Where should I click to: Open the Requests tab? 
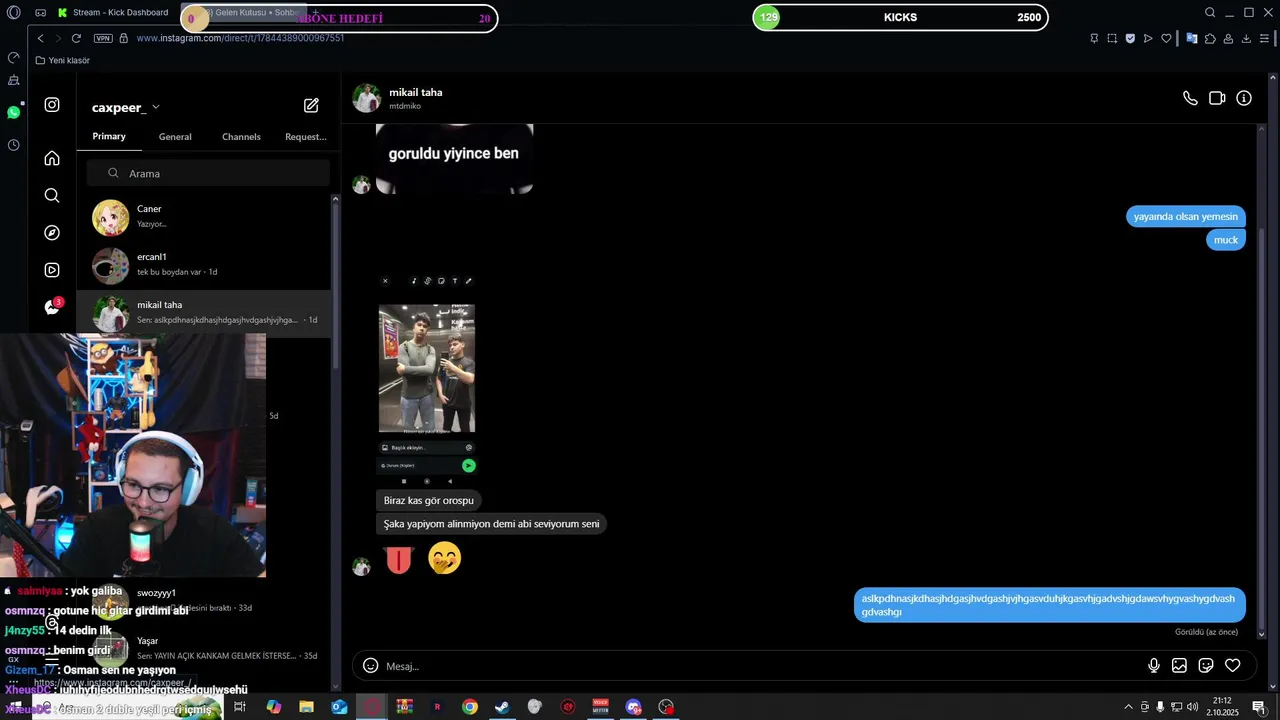coord(306,136)
